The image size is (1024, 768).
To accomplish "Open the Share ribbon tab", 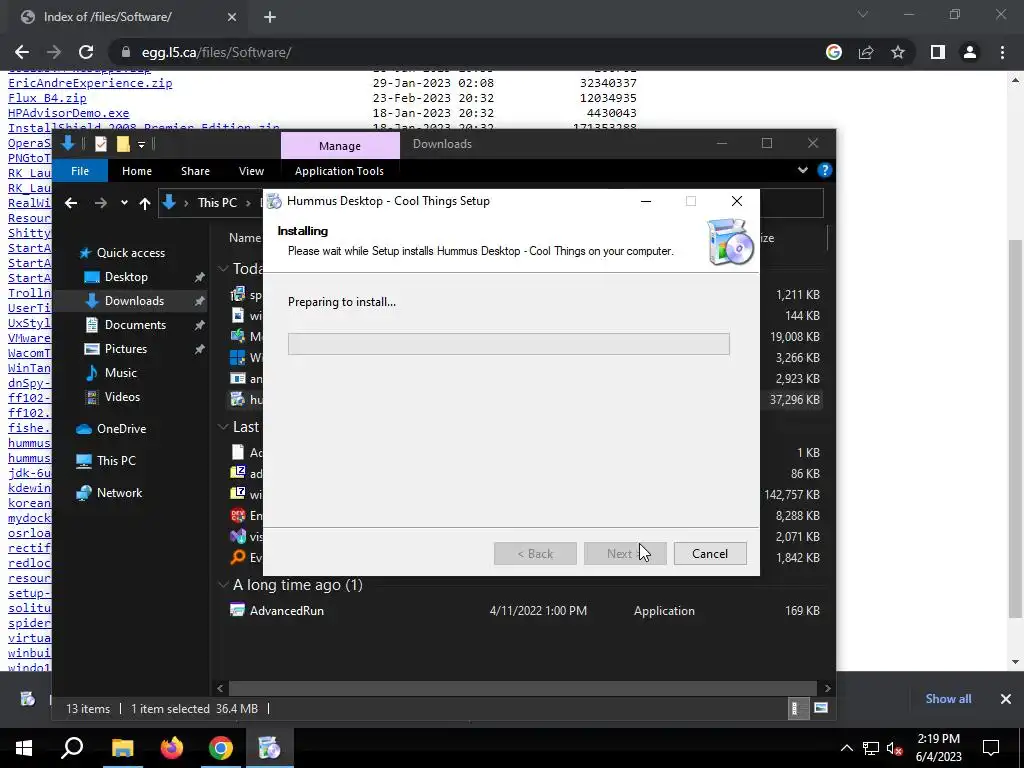I will (195, 171).
